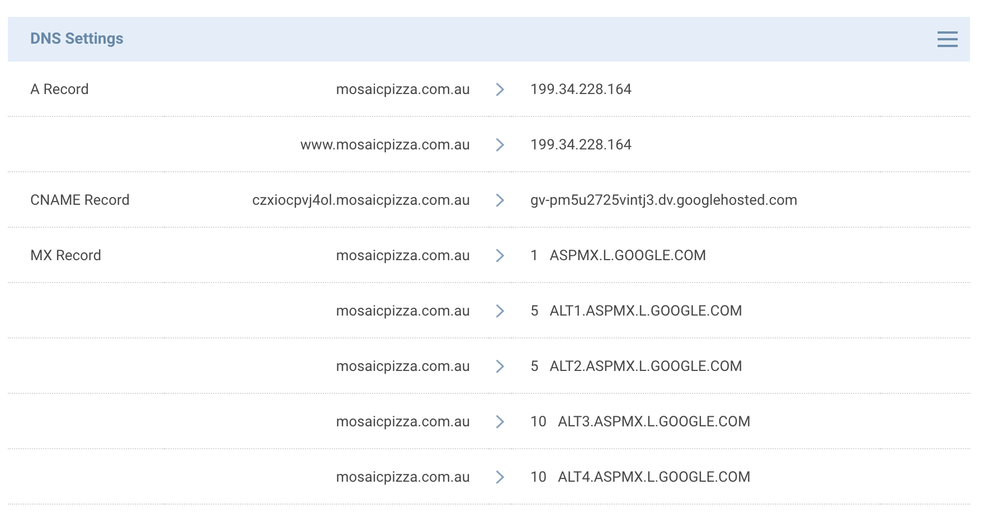Click the DNS Settings panel title
Image resolution: width=998 pixels, height=517 pixels.
[77, 39]
